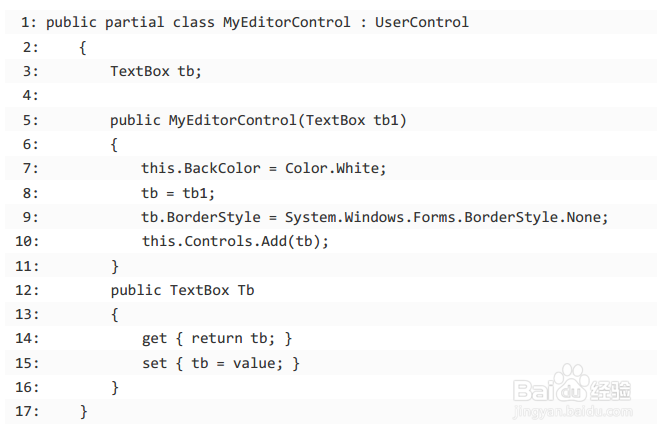Click the this.Controls.Add(tb) call
Image resolution: width=669 pixels, height=435 pixels.
[x=234, y=241]
